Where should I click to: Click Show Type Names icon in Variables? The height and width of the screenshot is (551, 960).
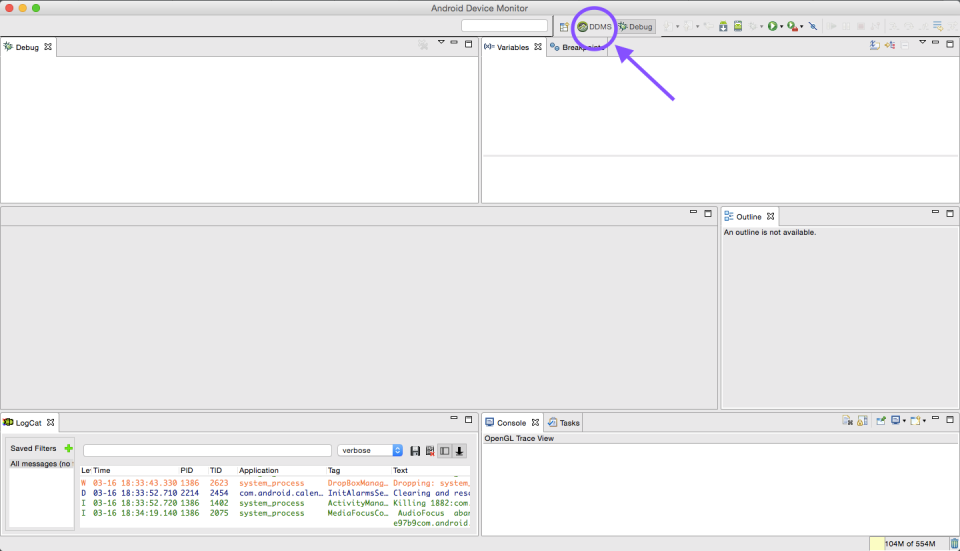pyautogui.click(x=875, y=45)
